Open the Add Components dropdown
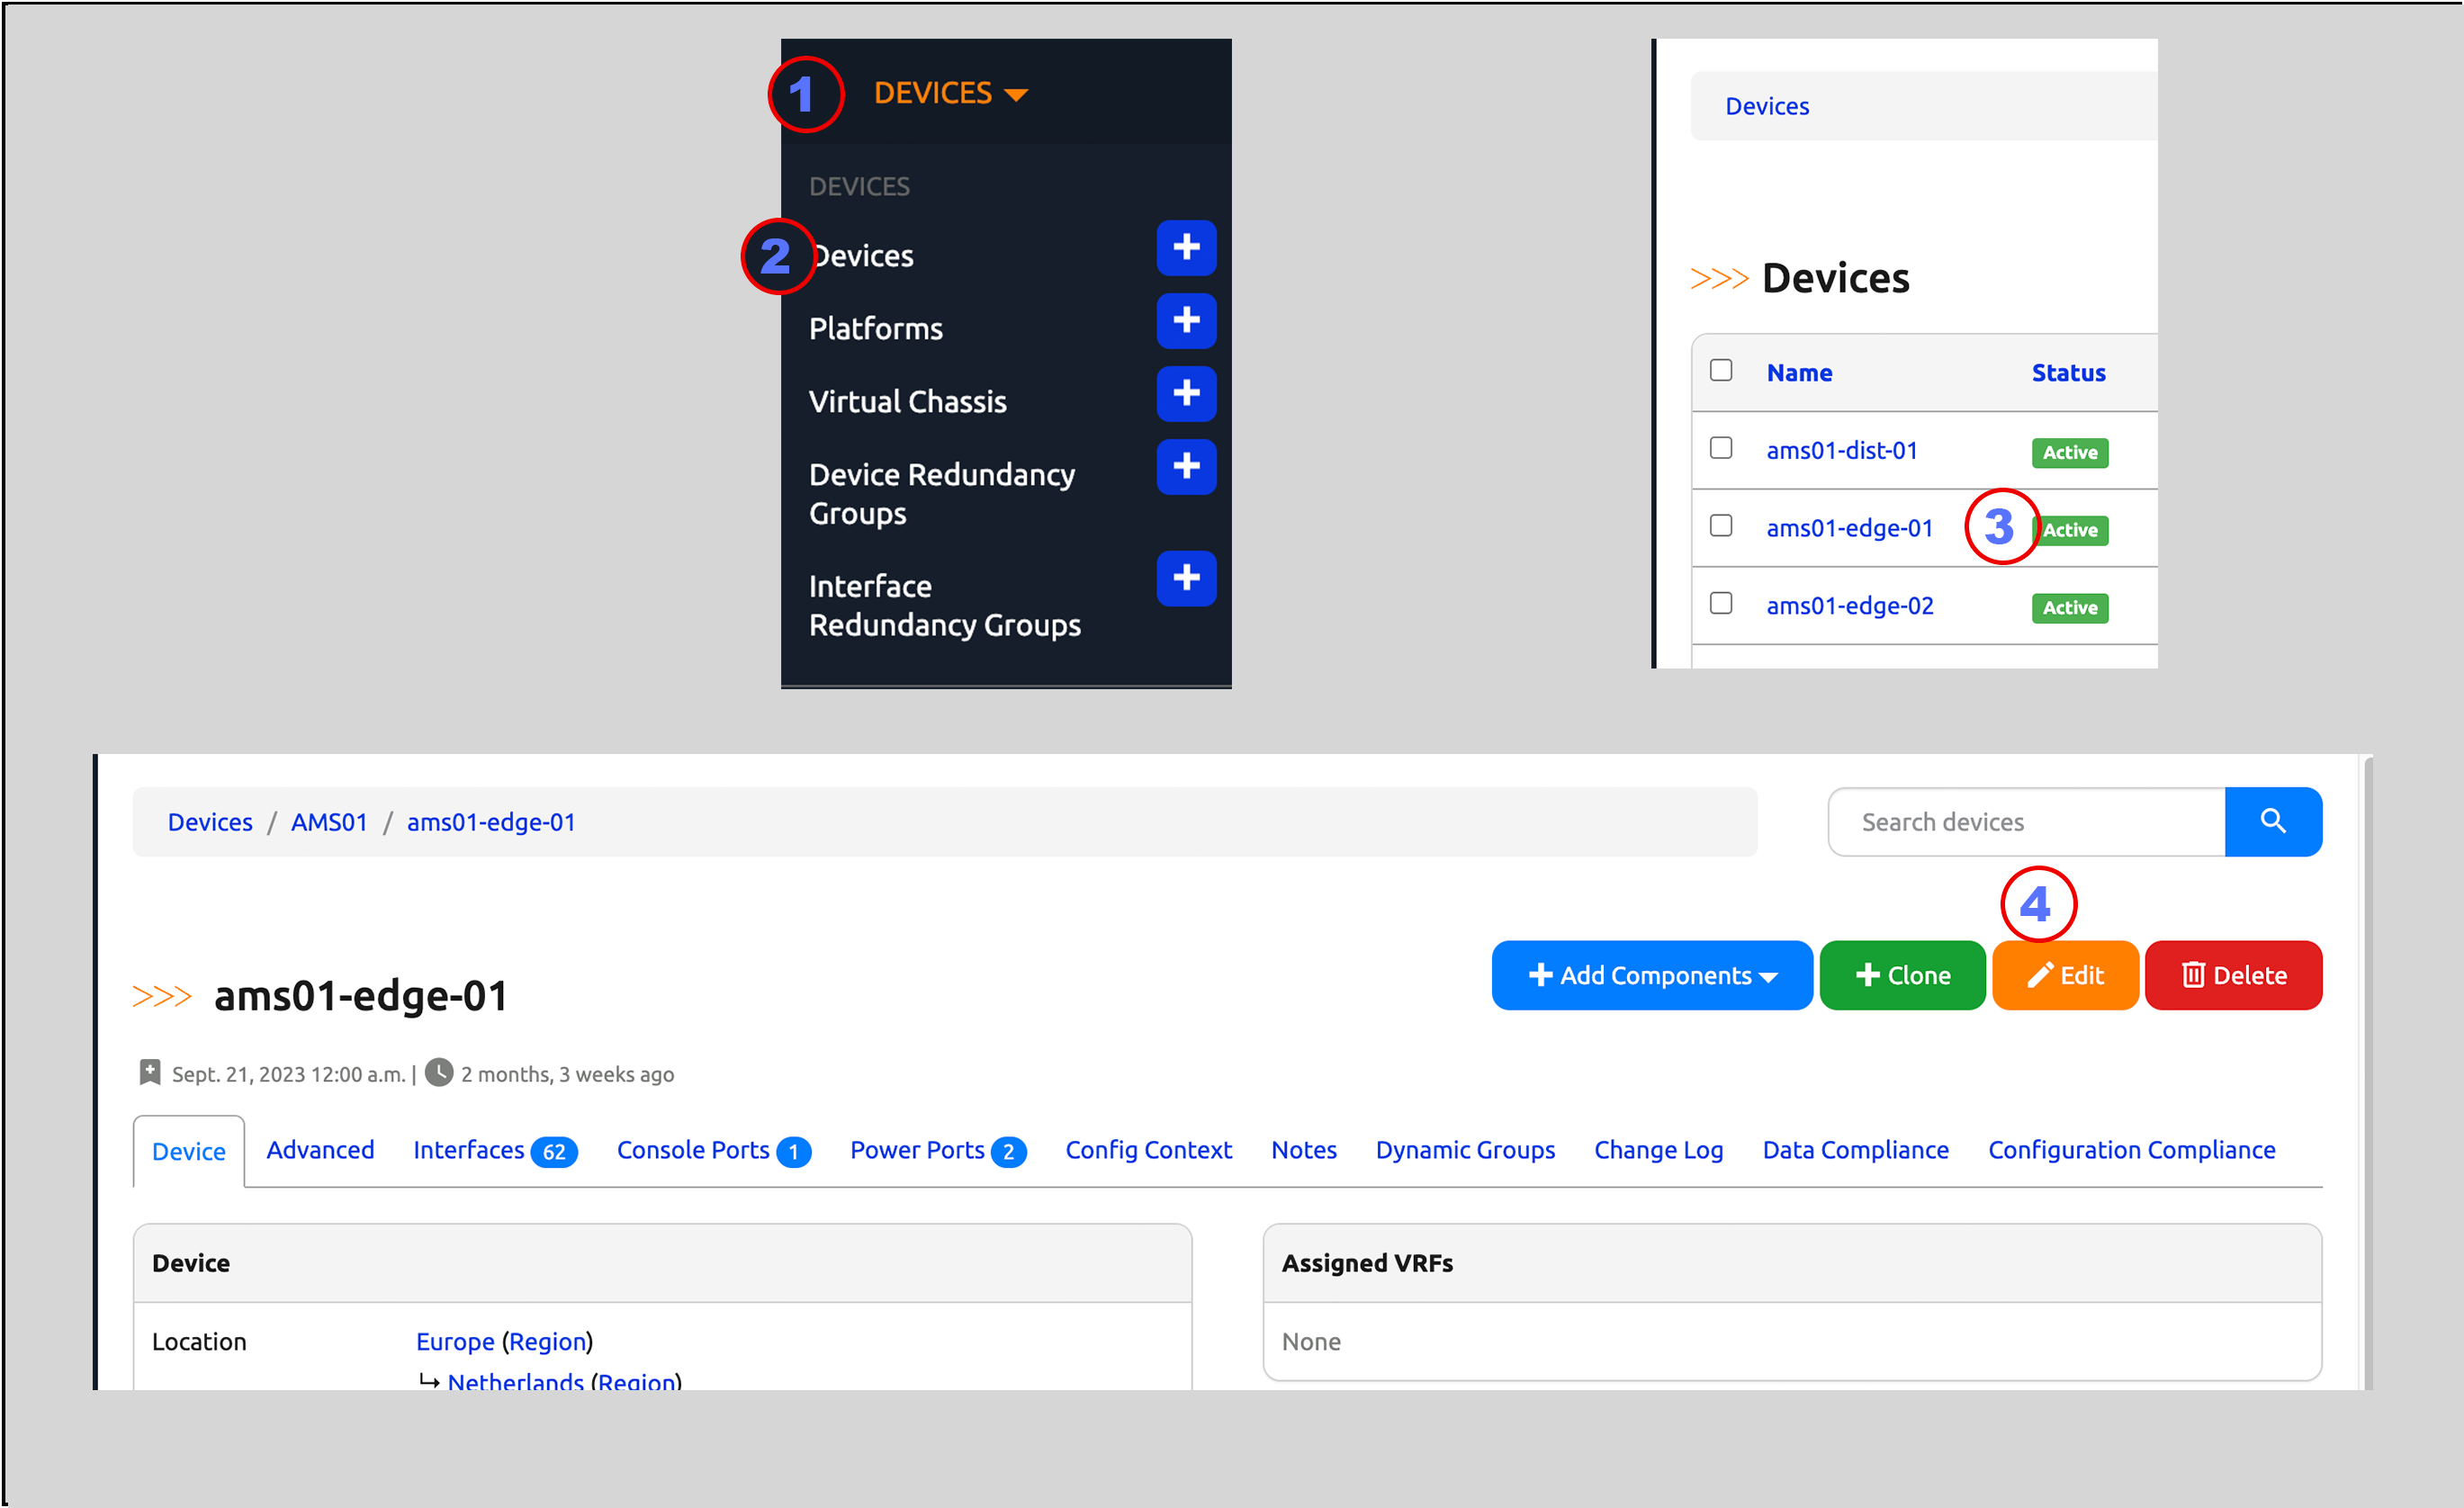Screen dimensions: 2464x1508 click(x=1651, y=975)
